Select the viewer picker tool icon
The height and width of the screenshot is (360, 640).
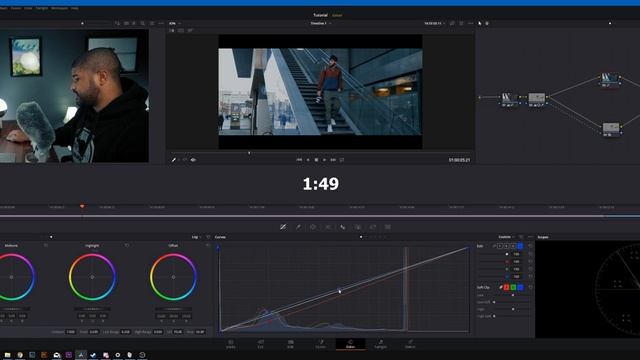point(174,160)
